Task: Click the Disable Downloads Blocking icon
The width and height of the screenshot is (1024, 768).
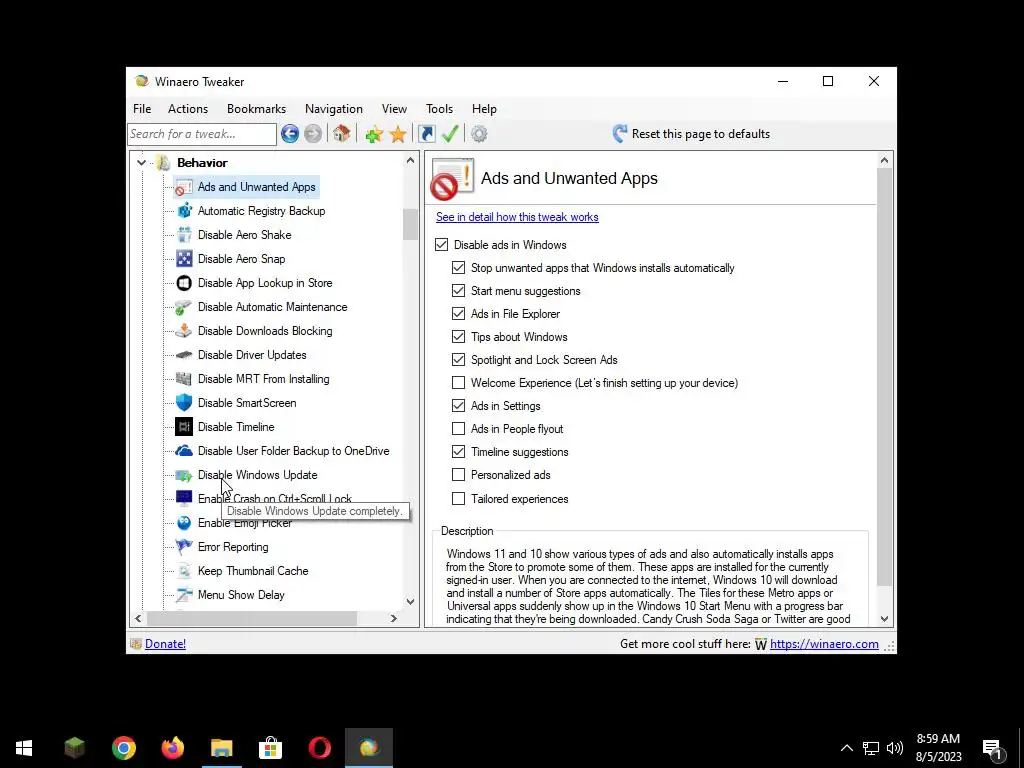Action: coord(184,331)
